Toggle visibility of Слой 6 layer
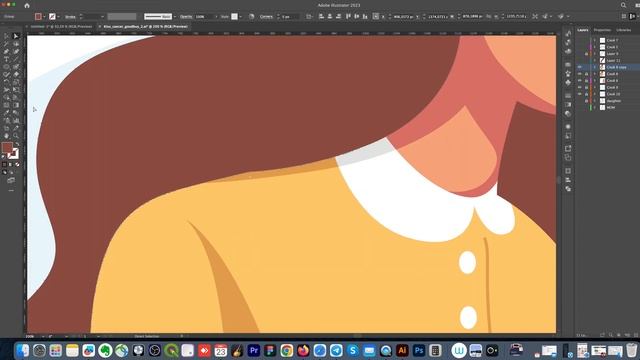This screenshot has height=360, width=640. tap(580, 81)
